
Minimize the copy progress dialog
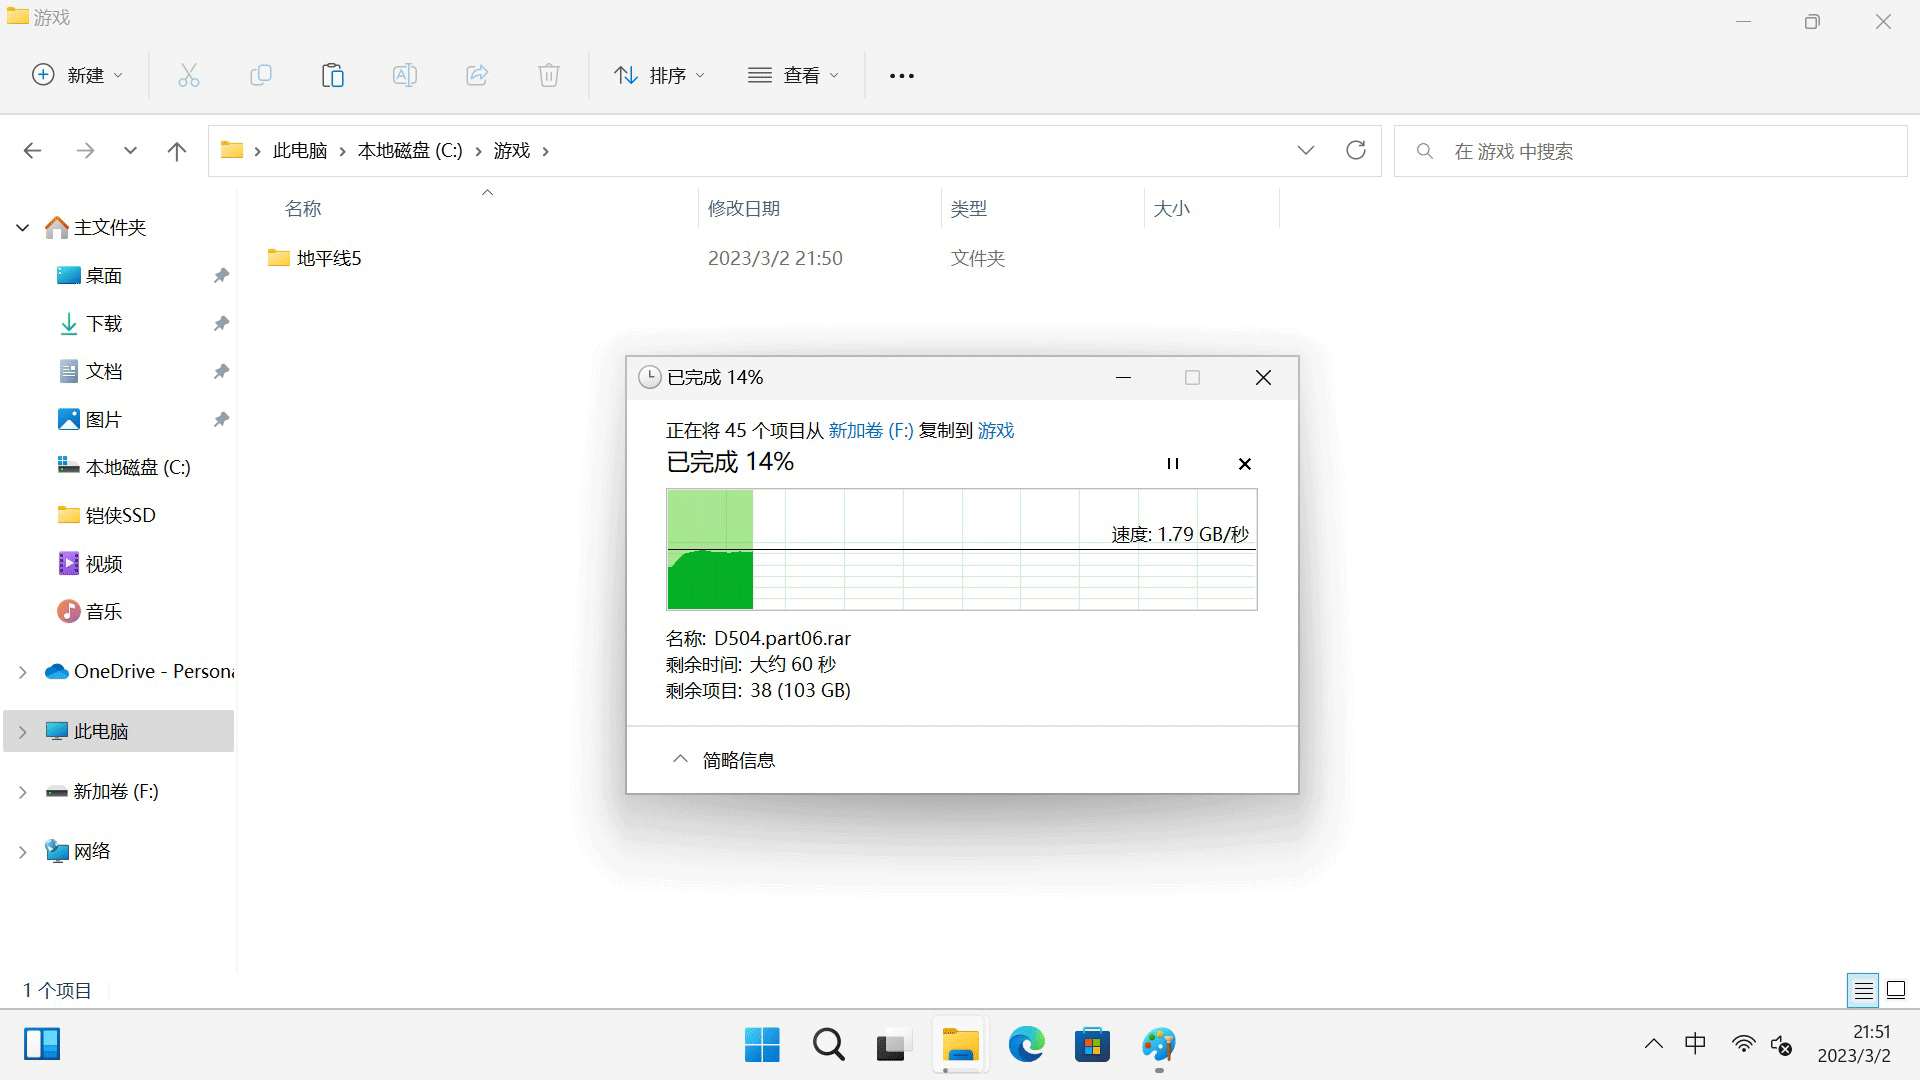(1123, 377)
